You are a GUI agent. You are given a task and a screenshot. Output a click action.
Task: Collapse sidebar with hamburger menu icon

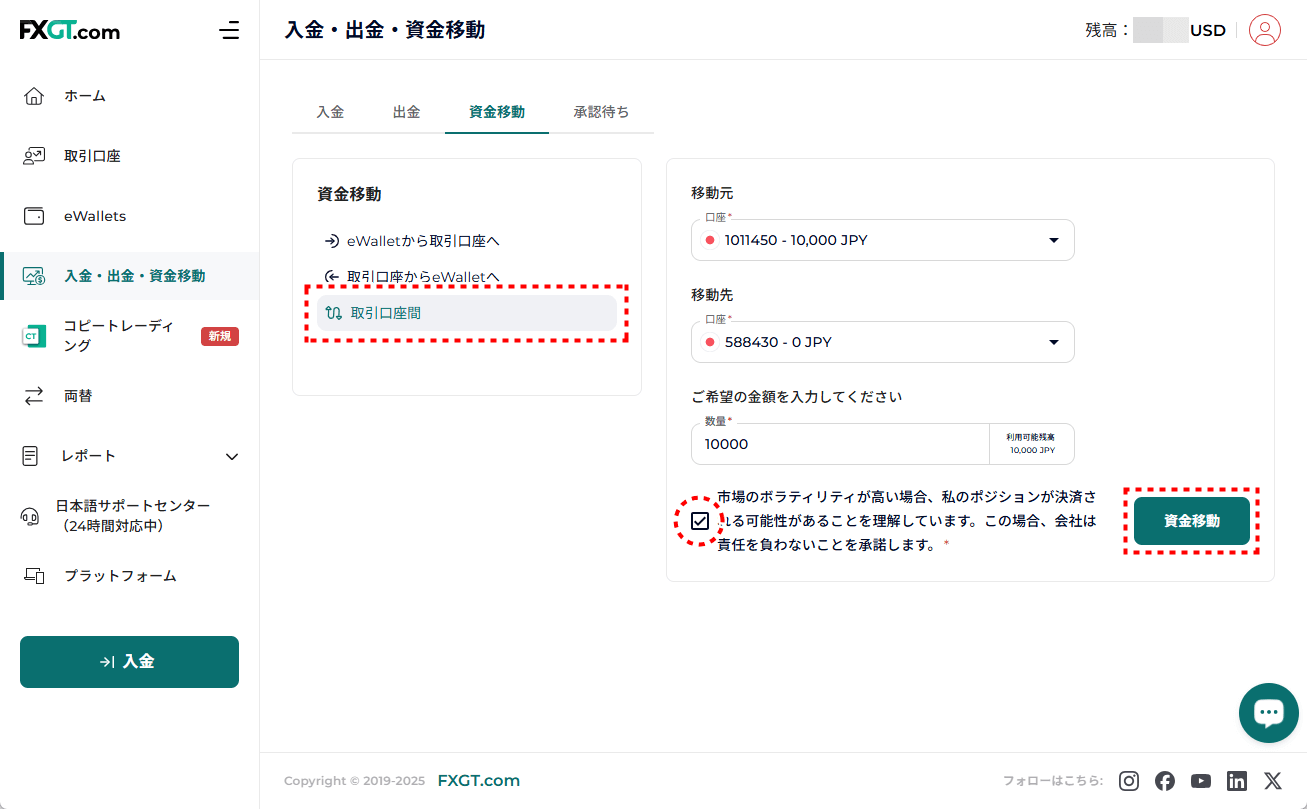229,30
